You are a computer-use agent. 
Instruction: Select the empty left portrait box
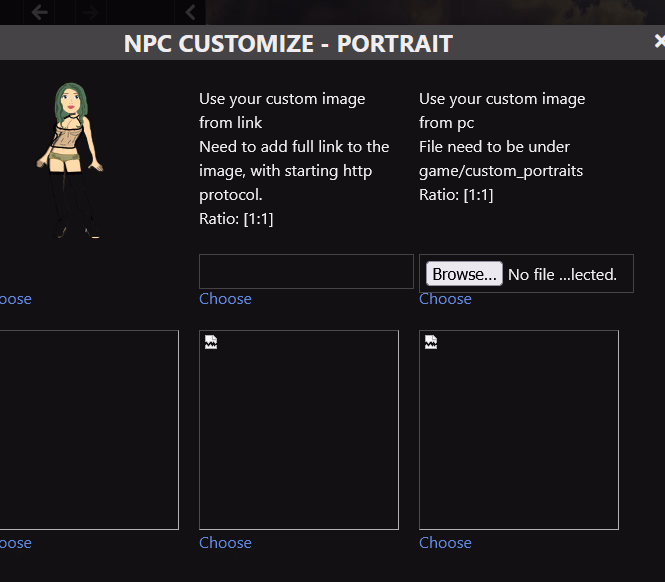[88, 430]
